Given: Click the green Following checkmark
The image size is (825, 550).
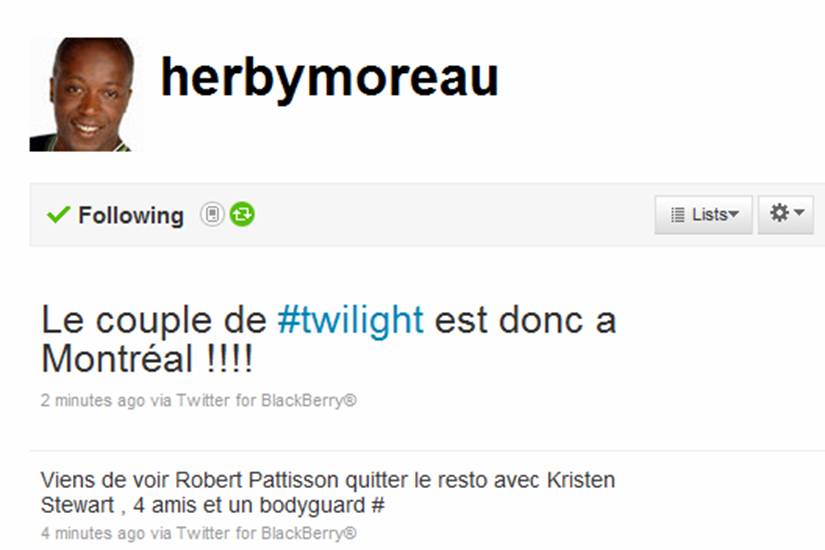Looking at the screenshot, I should coord(58,215).
